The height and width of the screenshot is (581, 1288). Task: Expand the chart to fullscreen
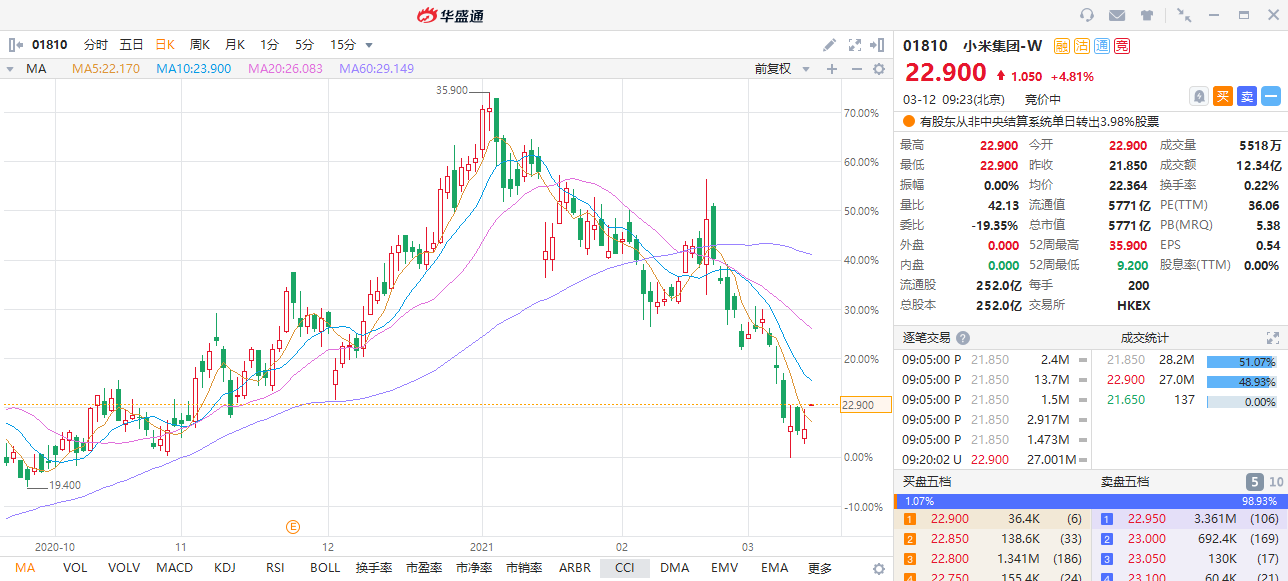[854, 45]
